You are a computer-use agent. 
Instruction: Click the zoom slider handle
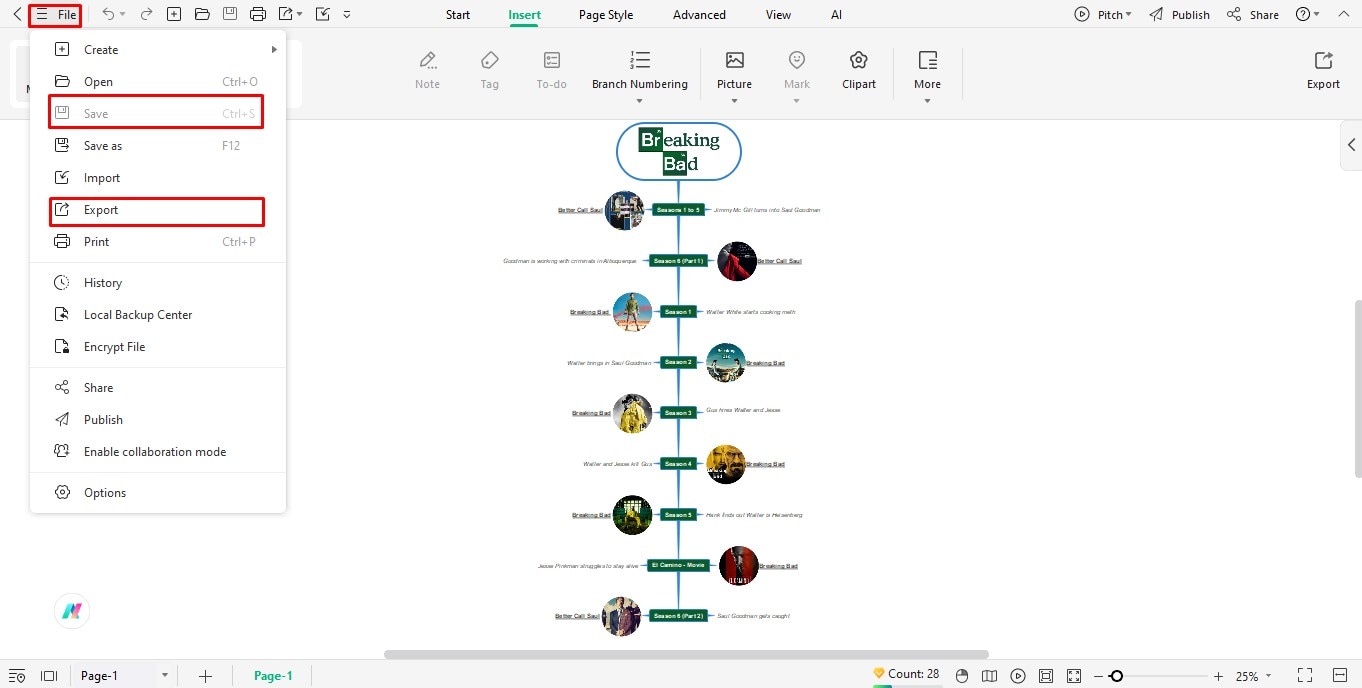(1116, 676)
